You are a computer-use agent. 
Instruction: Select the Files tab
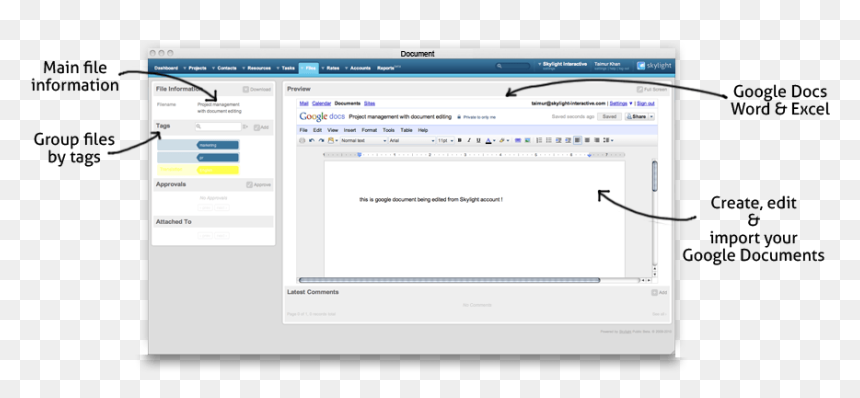pos(309,68)
